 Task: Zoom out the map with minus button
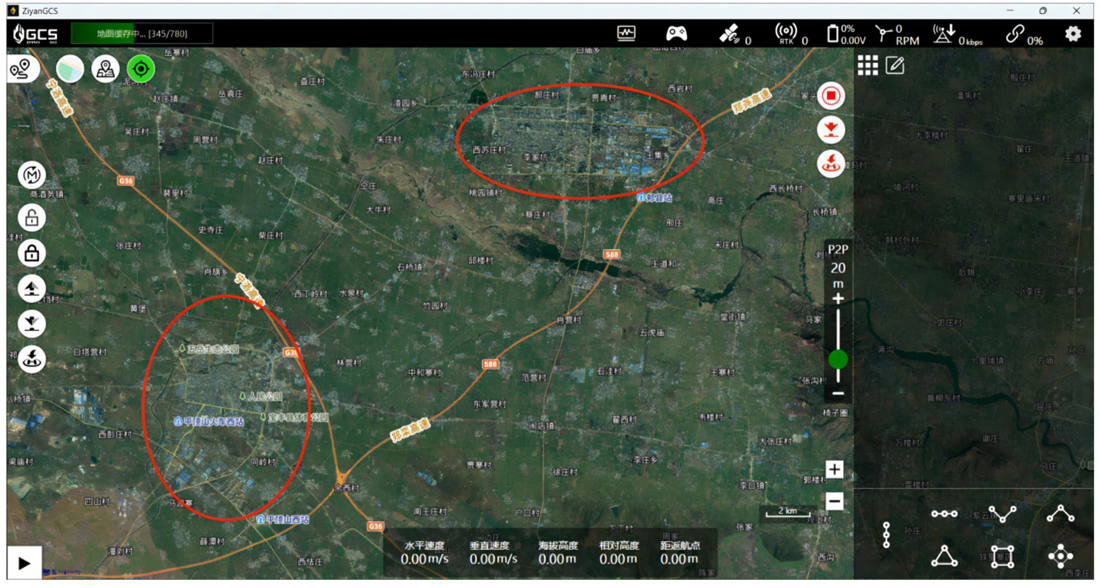(x=834, y=502)
